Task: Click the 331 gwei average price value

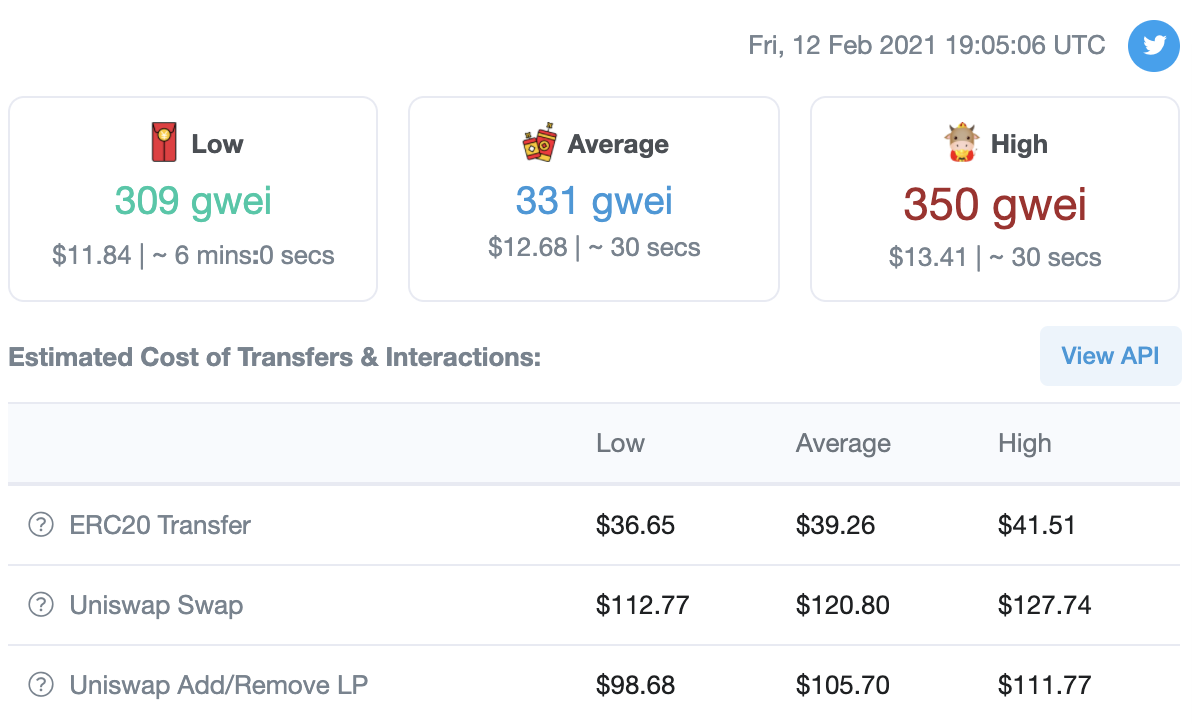Action: click(594, 201)
